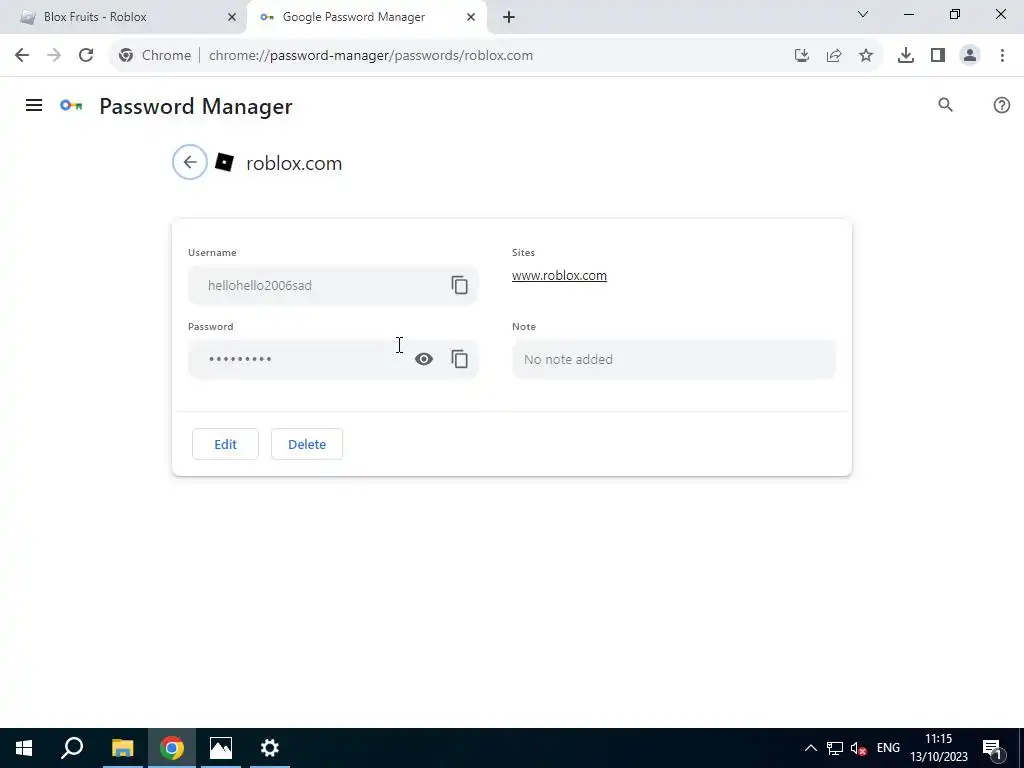This screenshot has height=768, width=1024.
Task: Open the notification center icon
Action: point(992,748)
